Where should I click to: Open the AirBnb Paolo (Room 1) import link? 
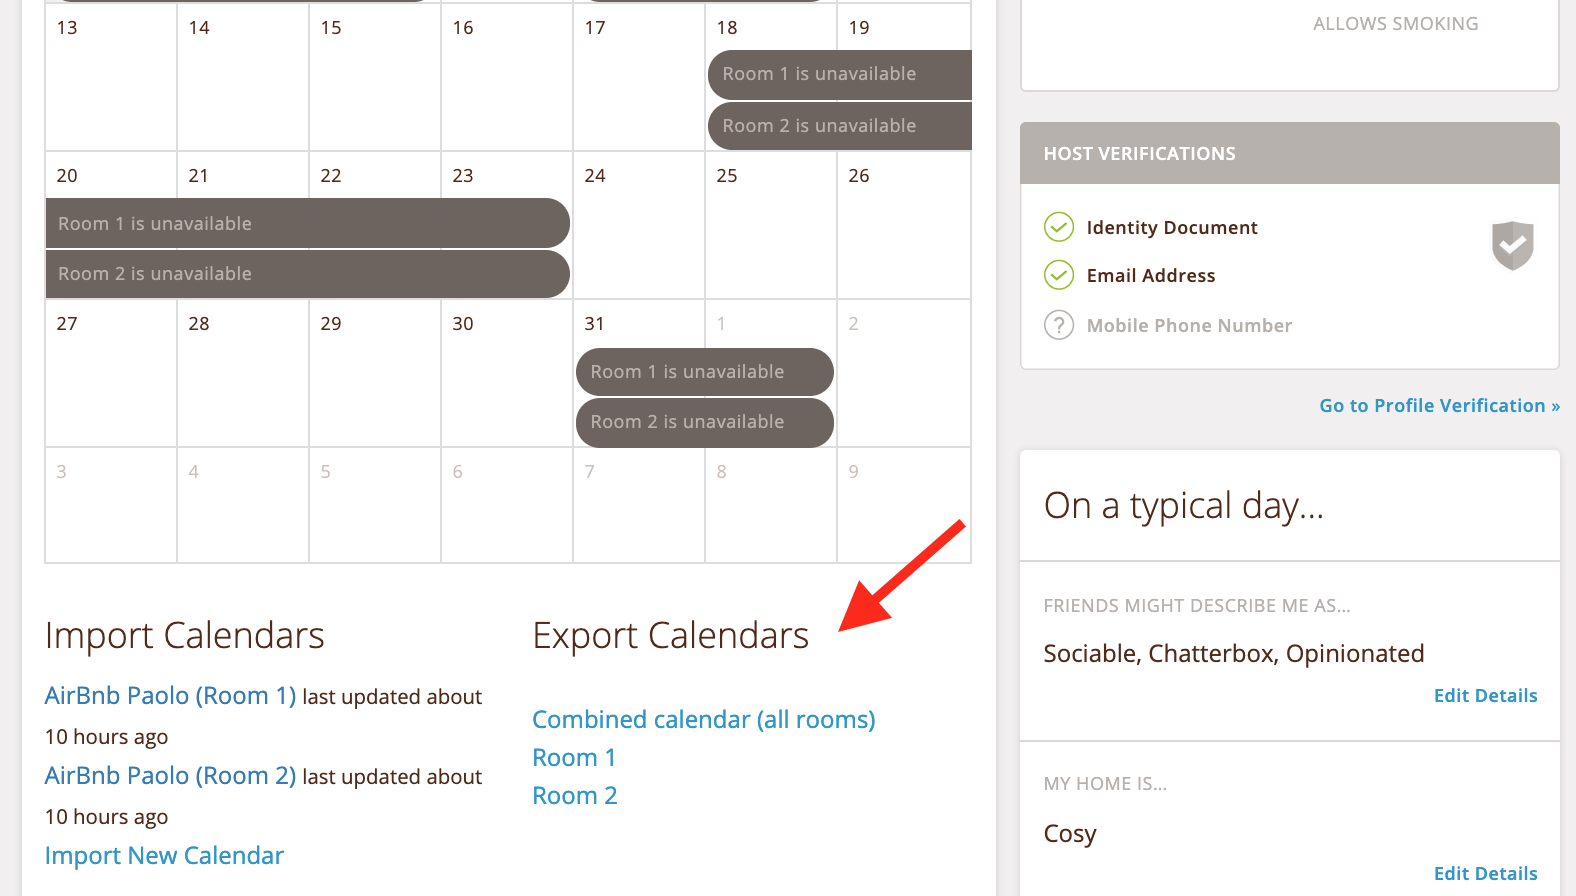pos(169,695)
